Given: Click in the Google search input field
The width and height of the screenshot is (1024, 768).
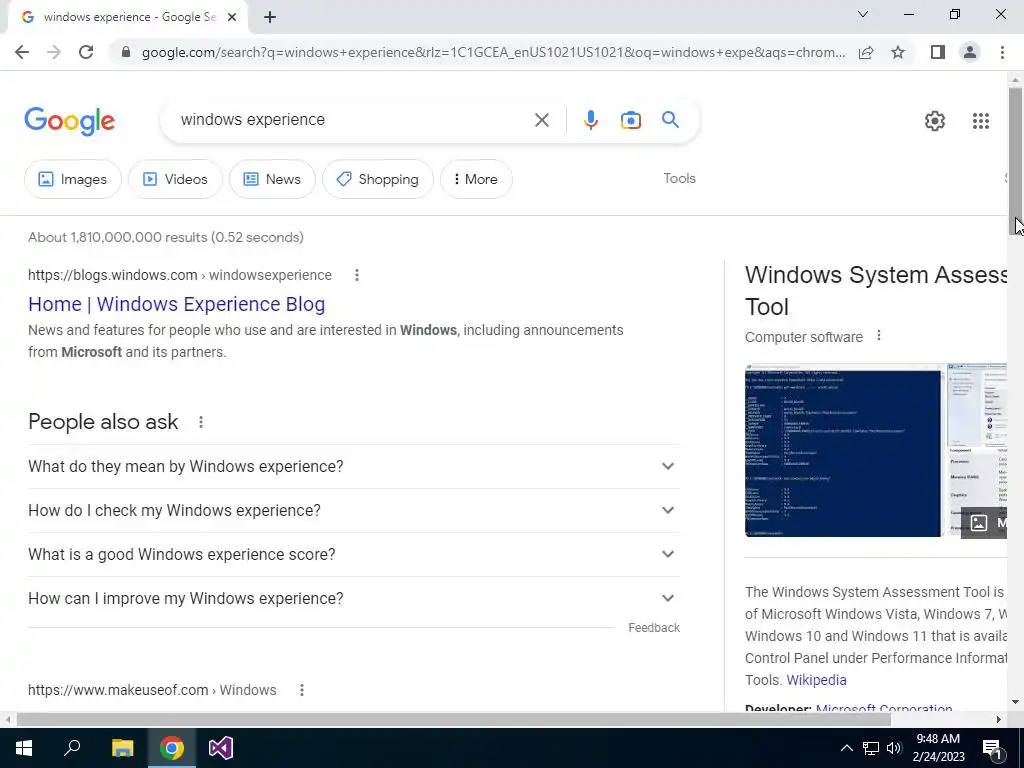Looking at the screenshot, I should 353,120.
